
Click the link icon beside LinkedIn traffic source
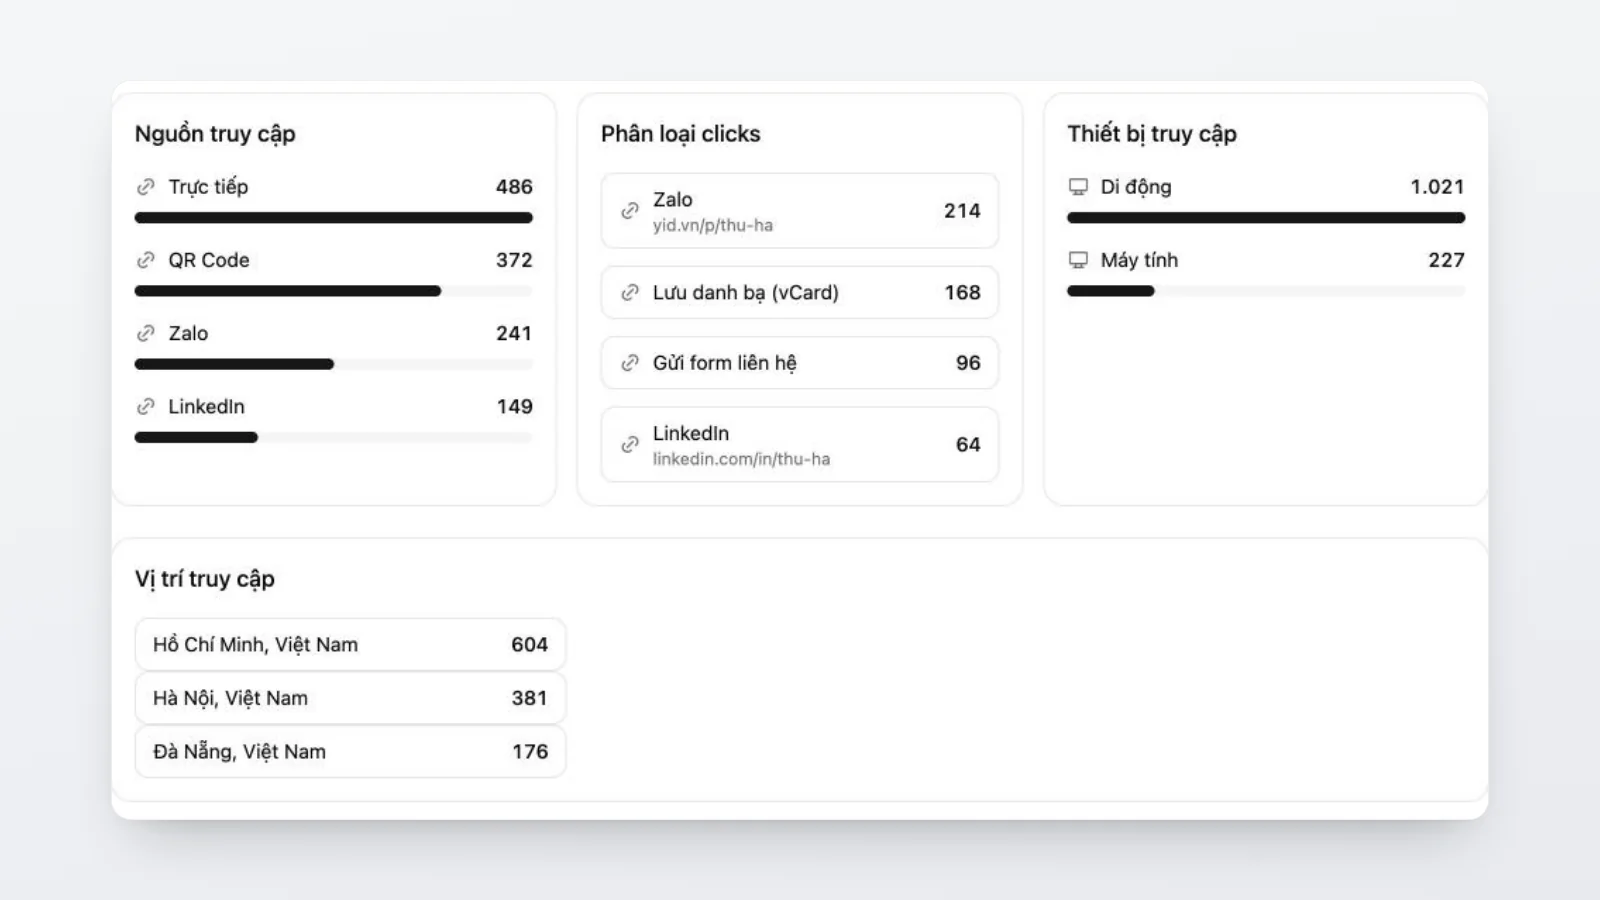point(146,406)
